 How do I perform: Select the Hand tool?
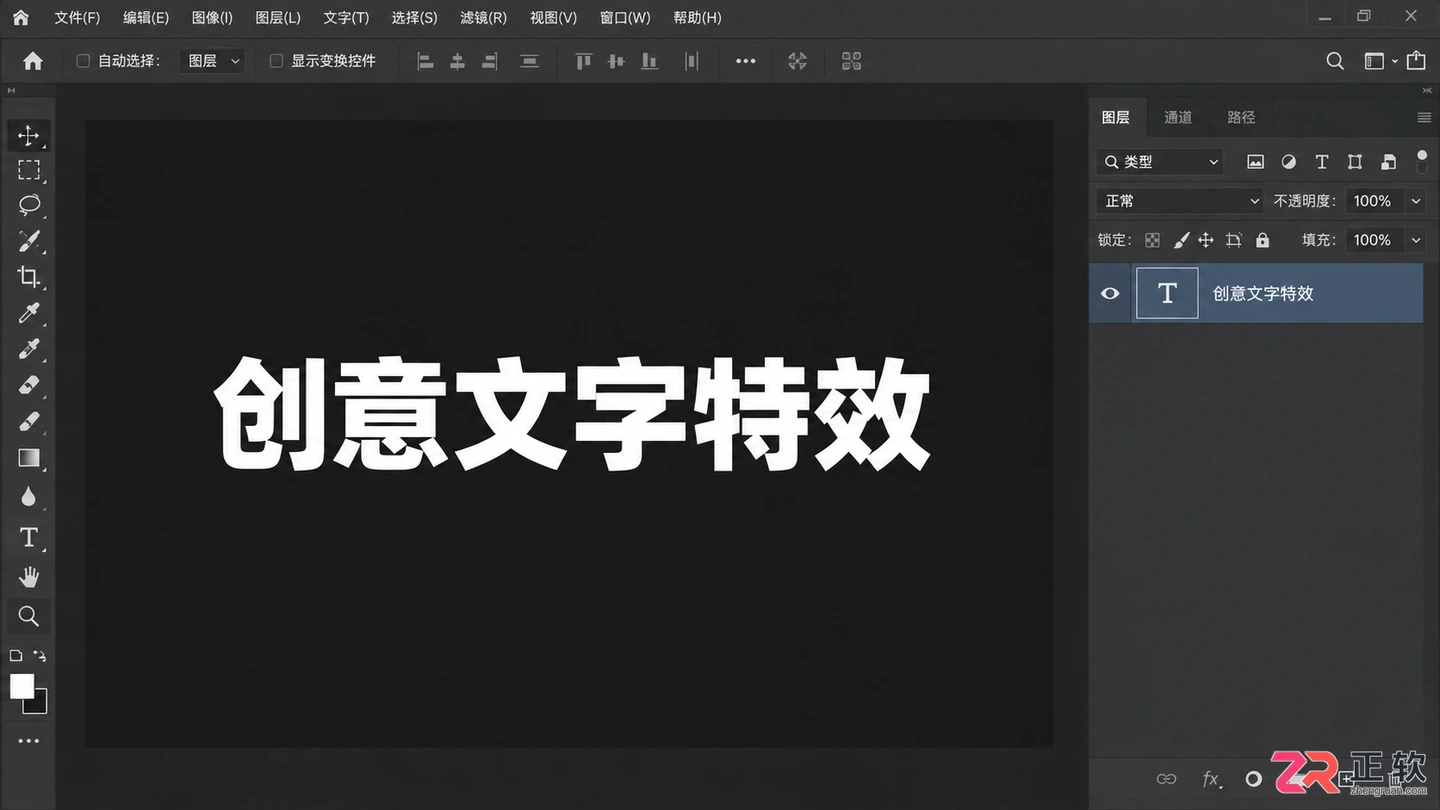pyautogui.click(x=29, y=577)
